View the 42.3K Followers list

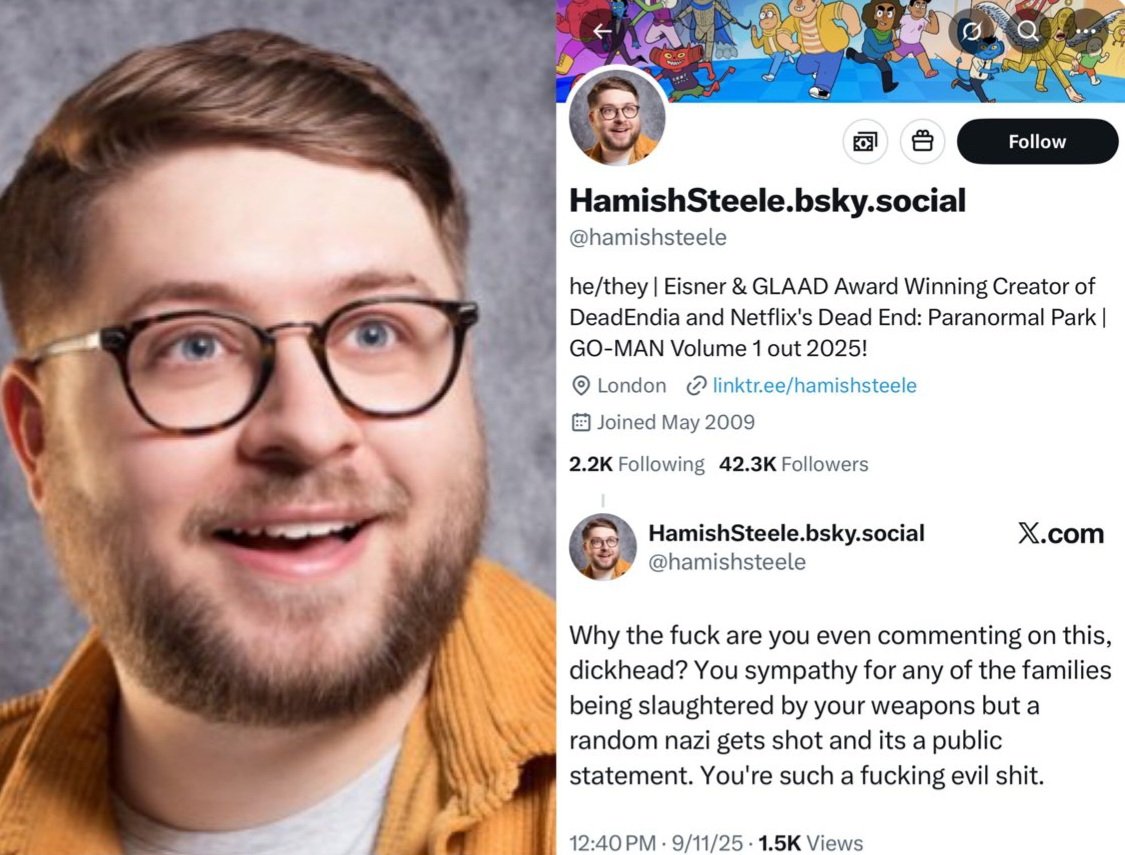793,464
